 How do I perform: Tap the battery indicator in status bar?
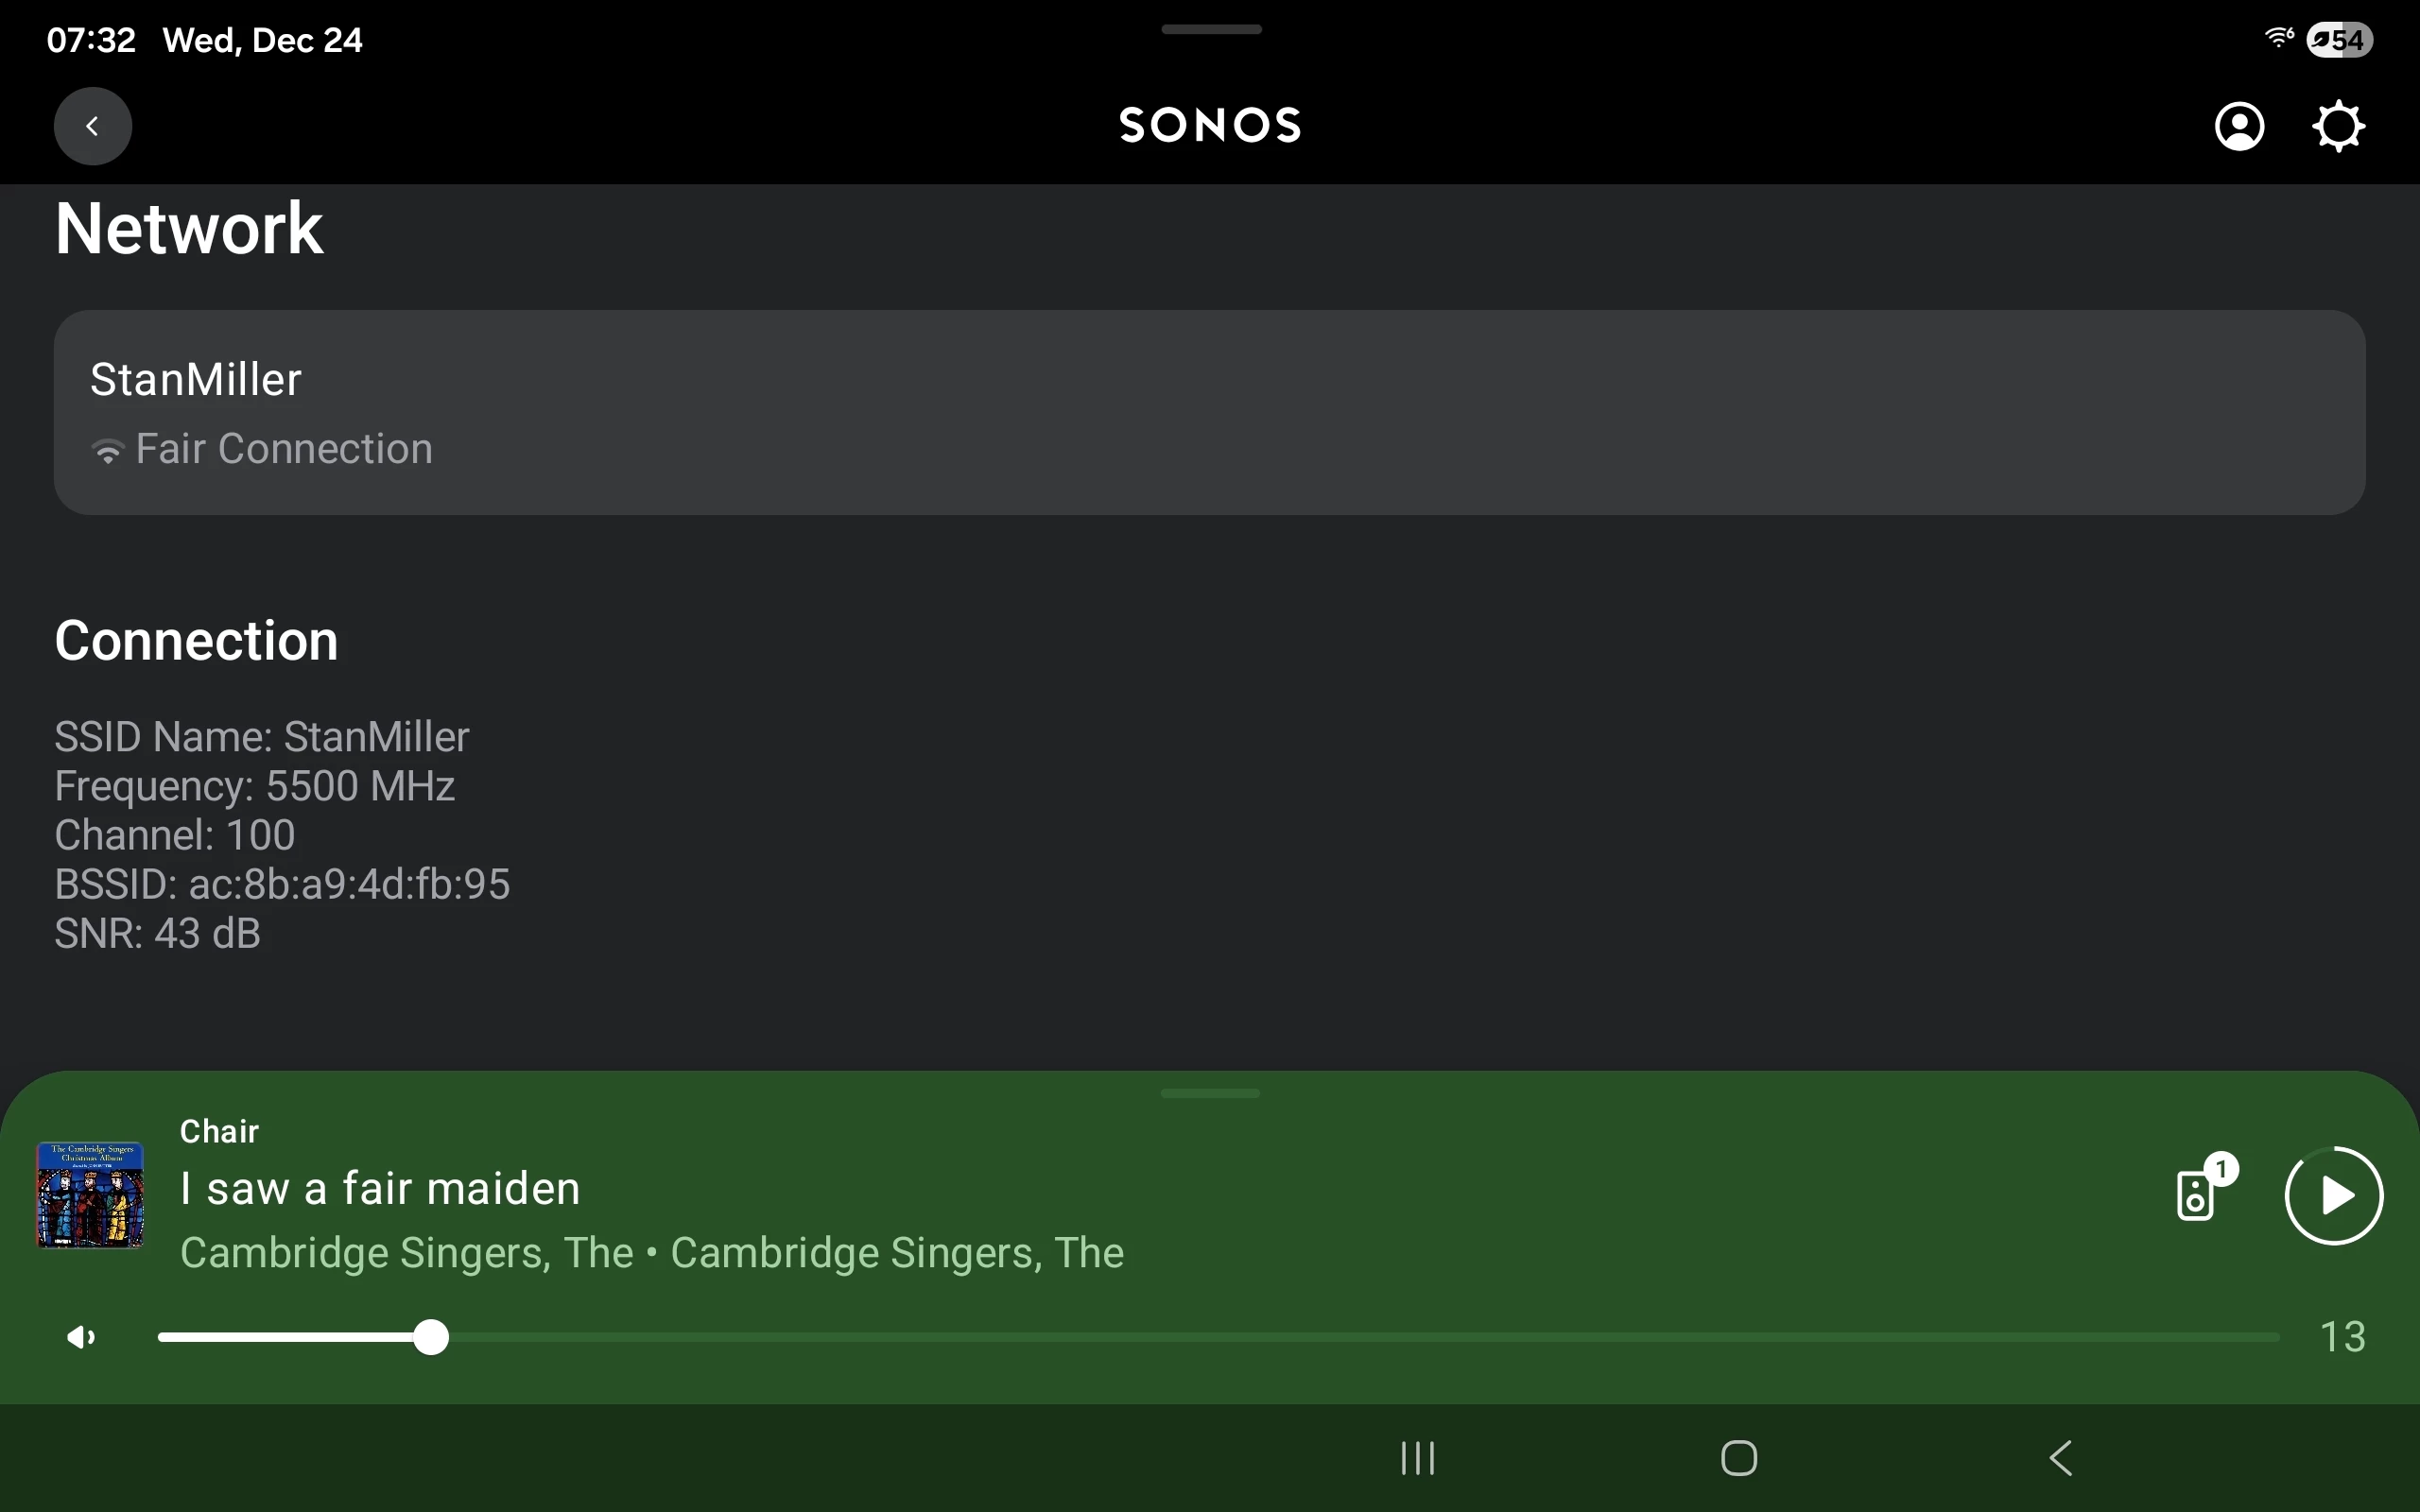(2339, 40)
